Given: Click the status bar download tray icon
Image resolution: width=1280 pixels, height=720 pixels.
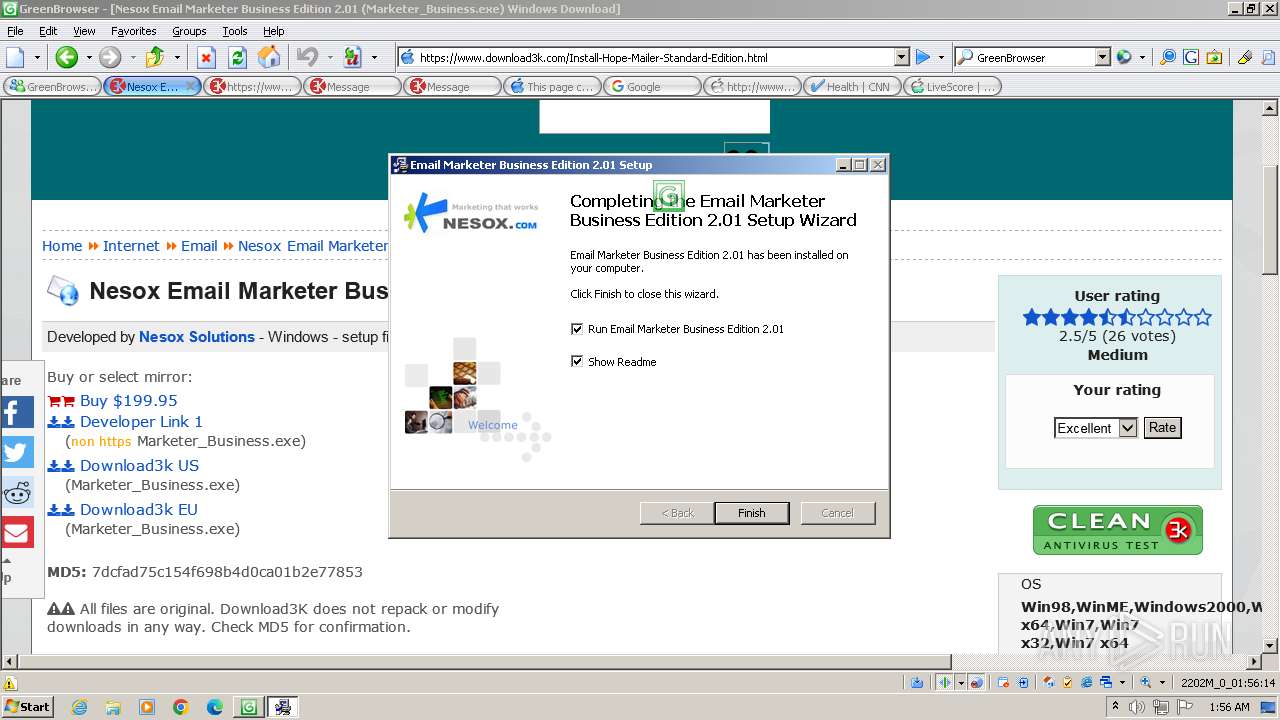Looking at the screenshot, I should pos(917,683).
